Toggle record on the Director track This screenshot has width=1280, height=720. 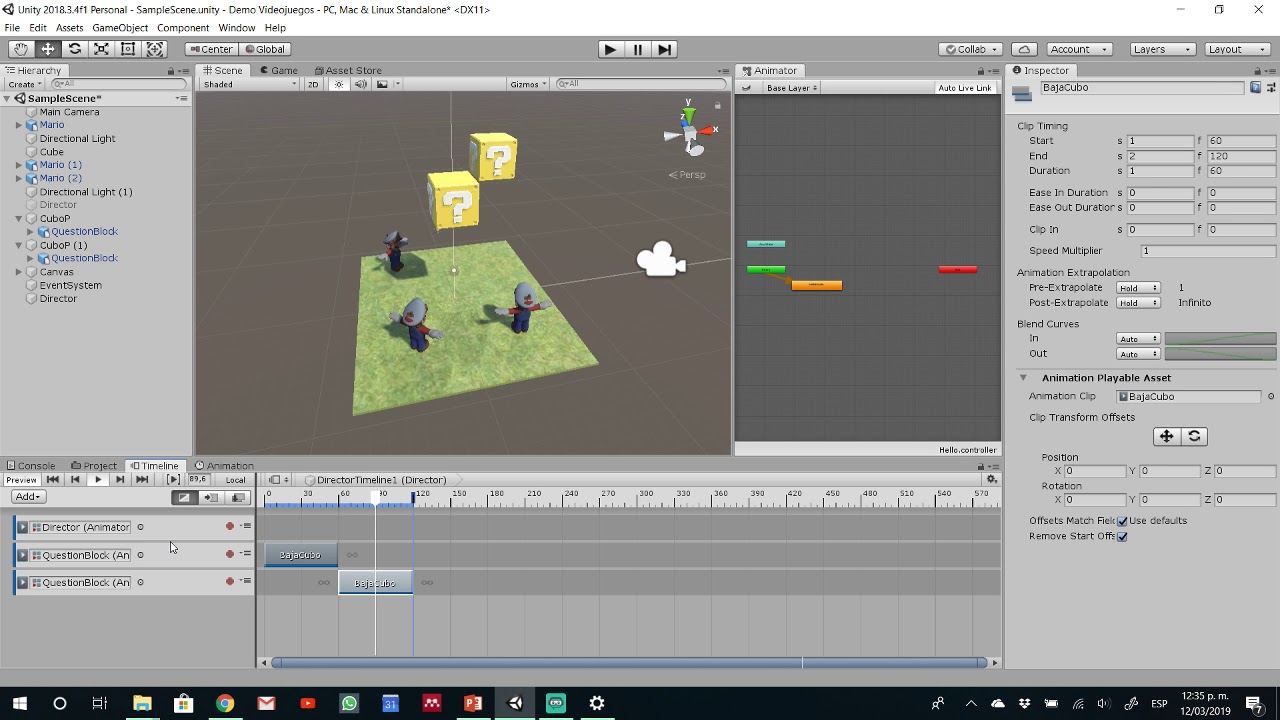click(230, 526)
